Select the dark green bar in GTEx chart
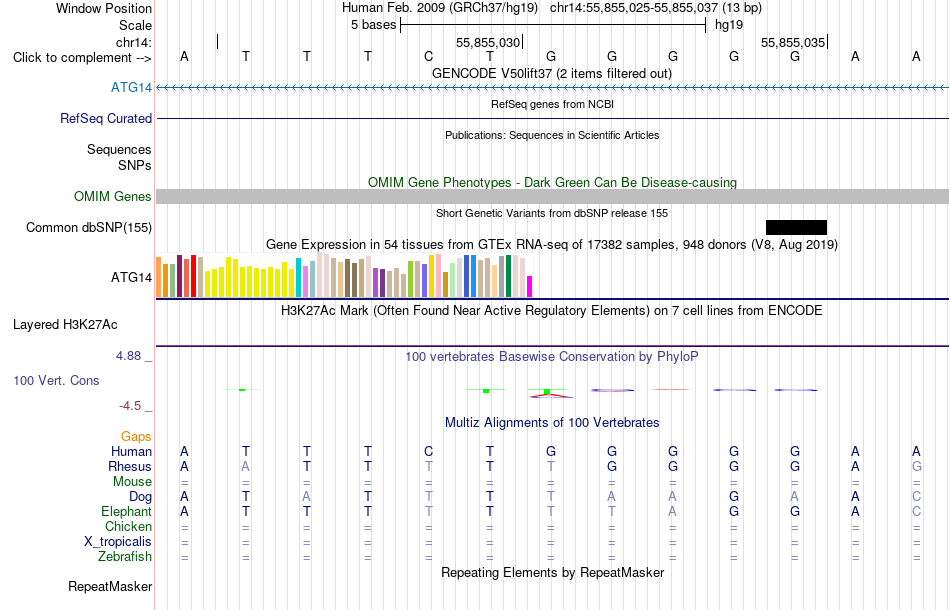 [508, 276]
